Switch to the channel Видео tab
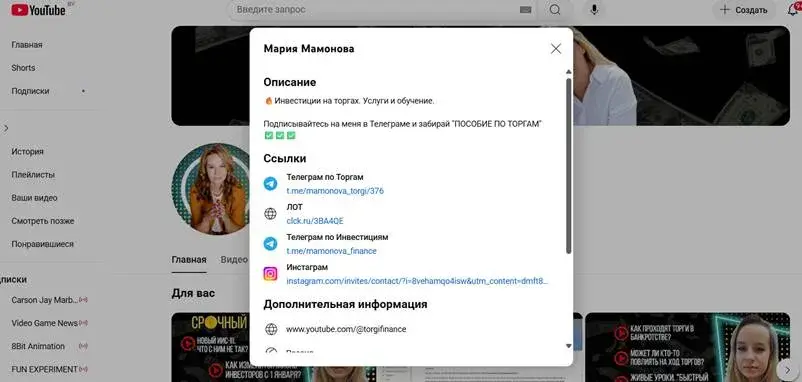 point(234,260)
